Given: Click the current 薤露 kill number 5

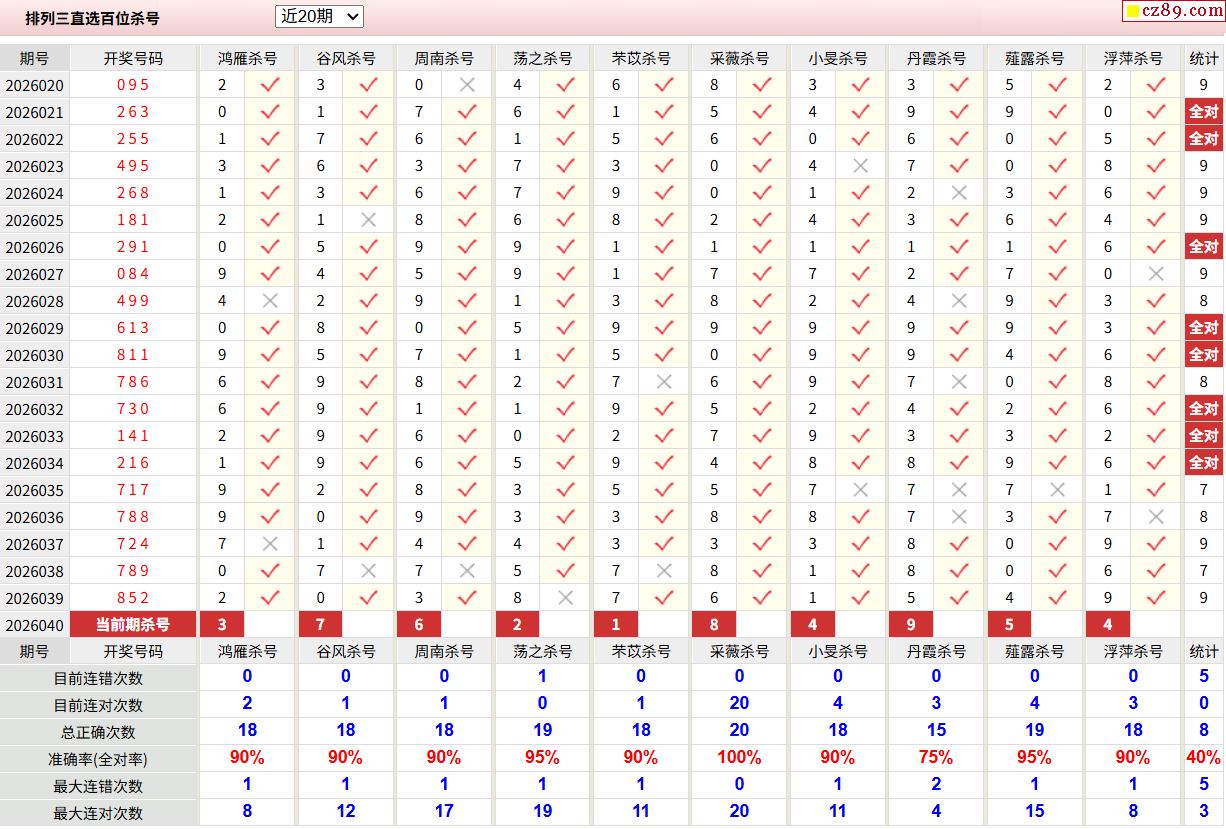Looking at the screenshot, I should tap(1009, 625).
